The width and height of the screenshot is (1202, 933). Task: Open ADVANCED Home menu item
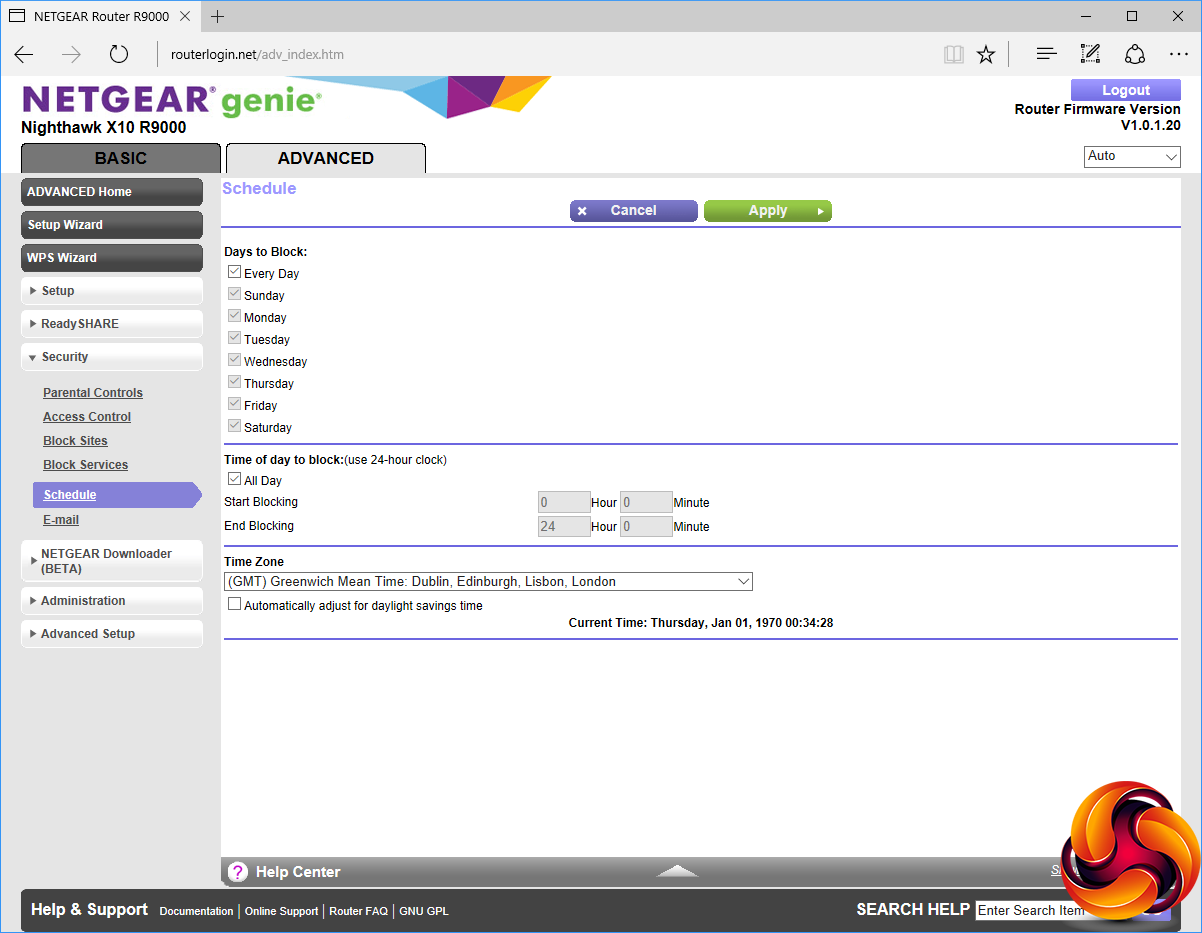pos(112,192)
